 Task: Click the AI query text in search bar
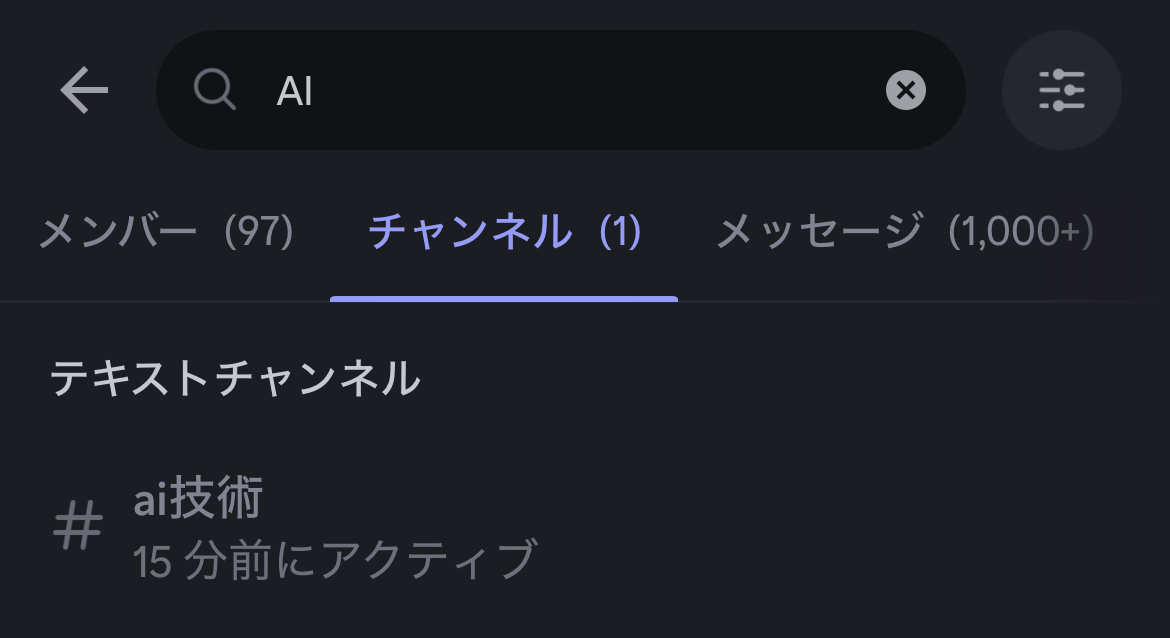(295, 92)
